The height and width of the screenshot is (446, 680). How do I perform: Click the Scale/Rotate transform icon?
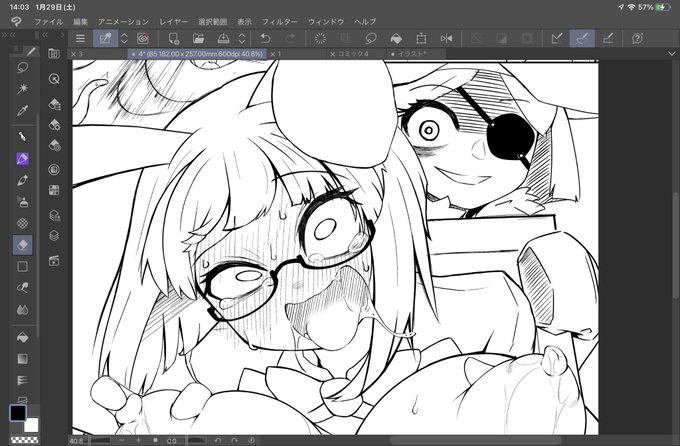click(421, 39)
